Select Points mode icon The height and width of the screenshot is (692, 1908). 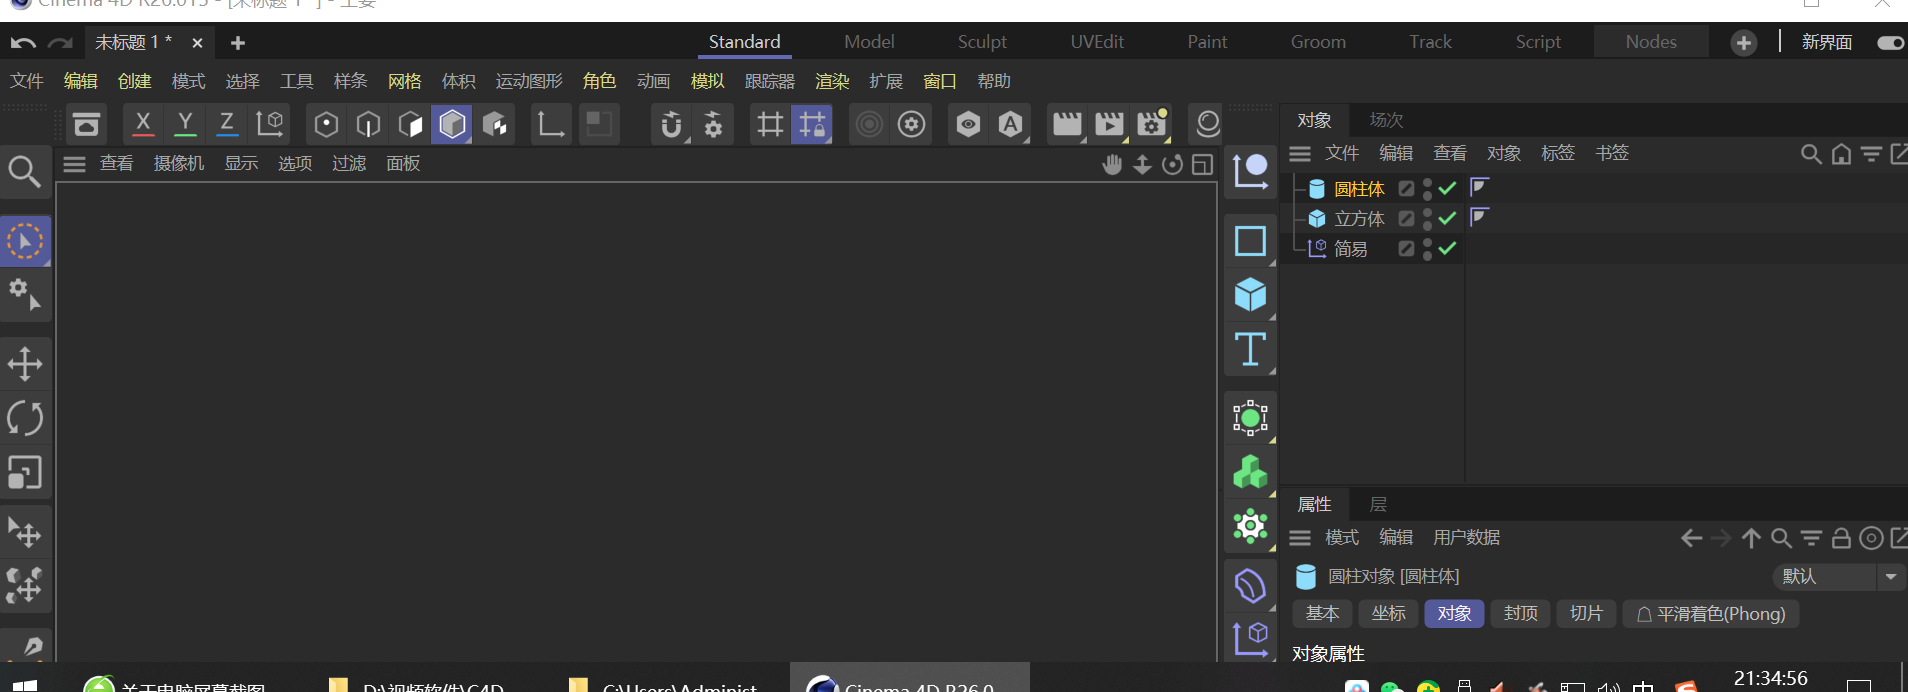[x=326, y=124]
